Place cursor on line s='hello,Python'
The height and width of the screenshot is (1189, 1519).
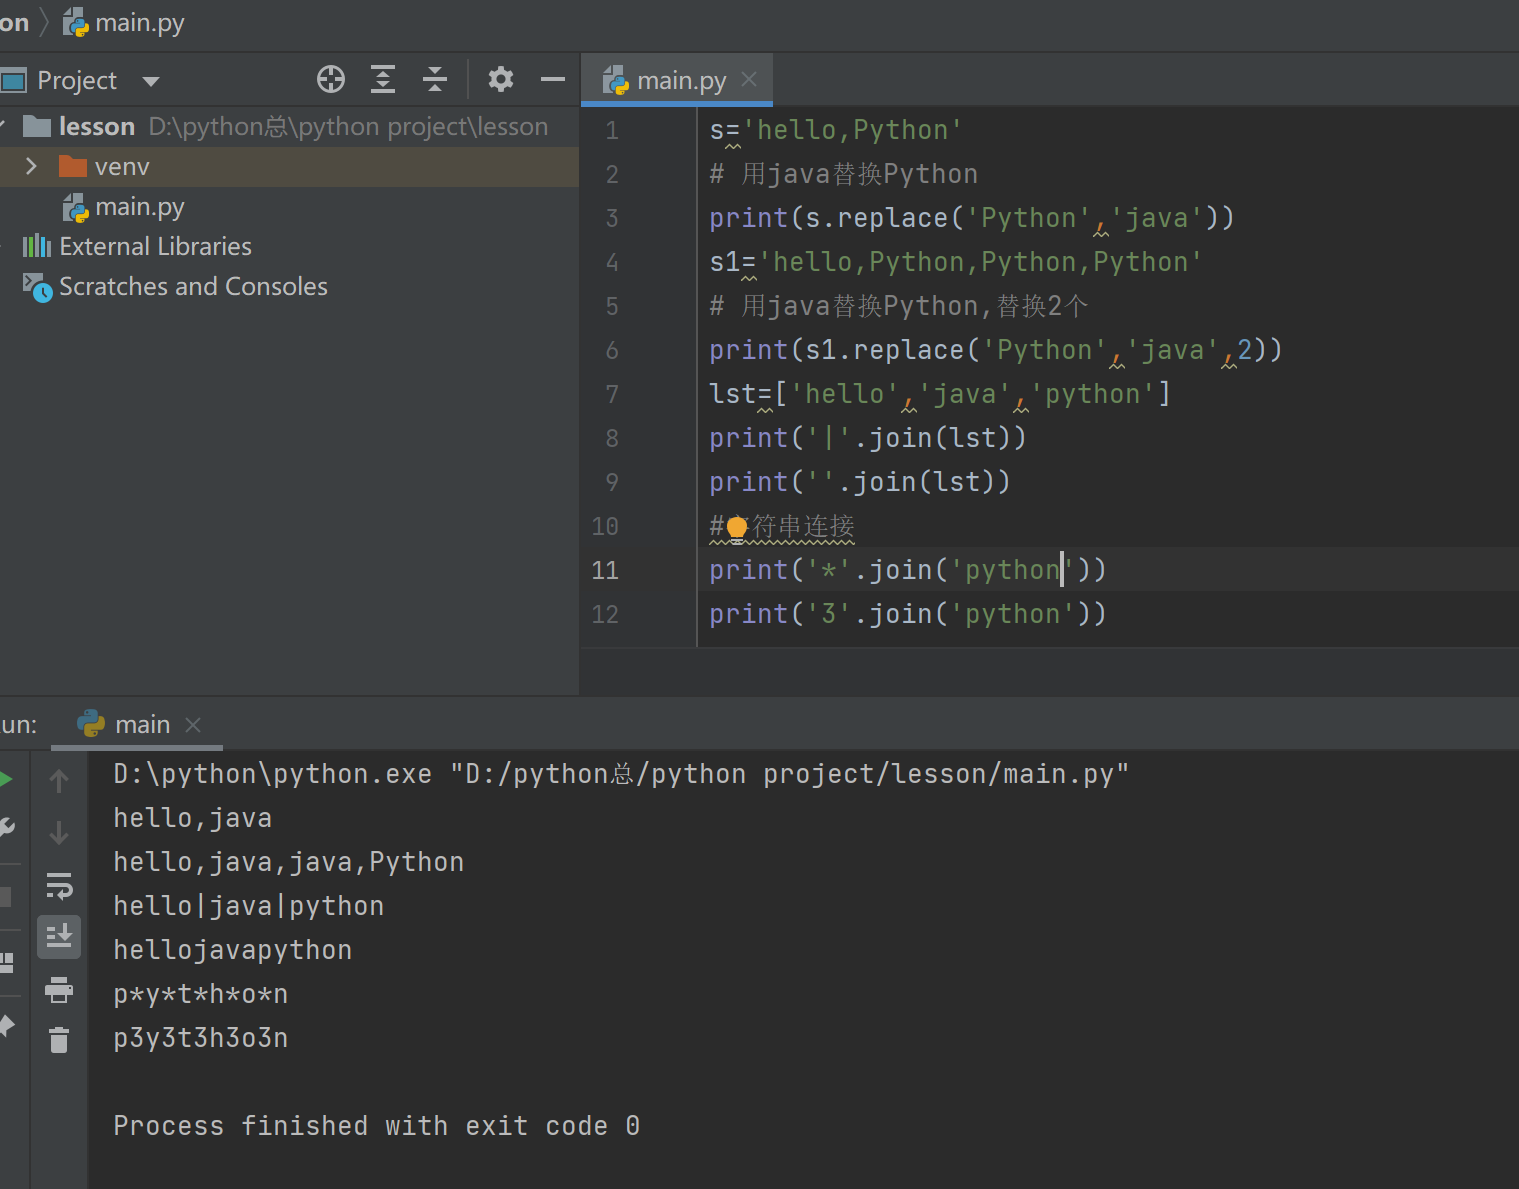pos(836,130)
